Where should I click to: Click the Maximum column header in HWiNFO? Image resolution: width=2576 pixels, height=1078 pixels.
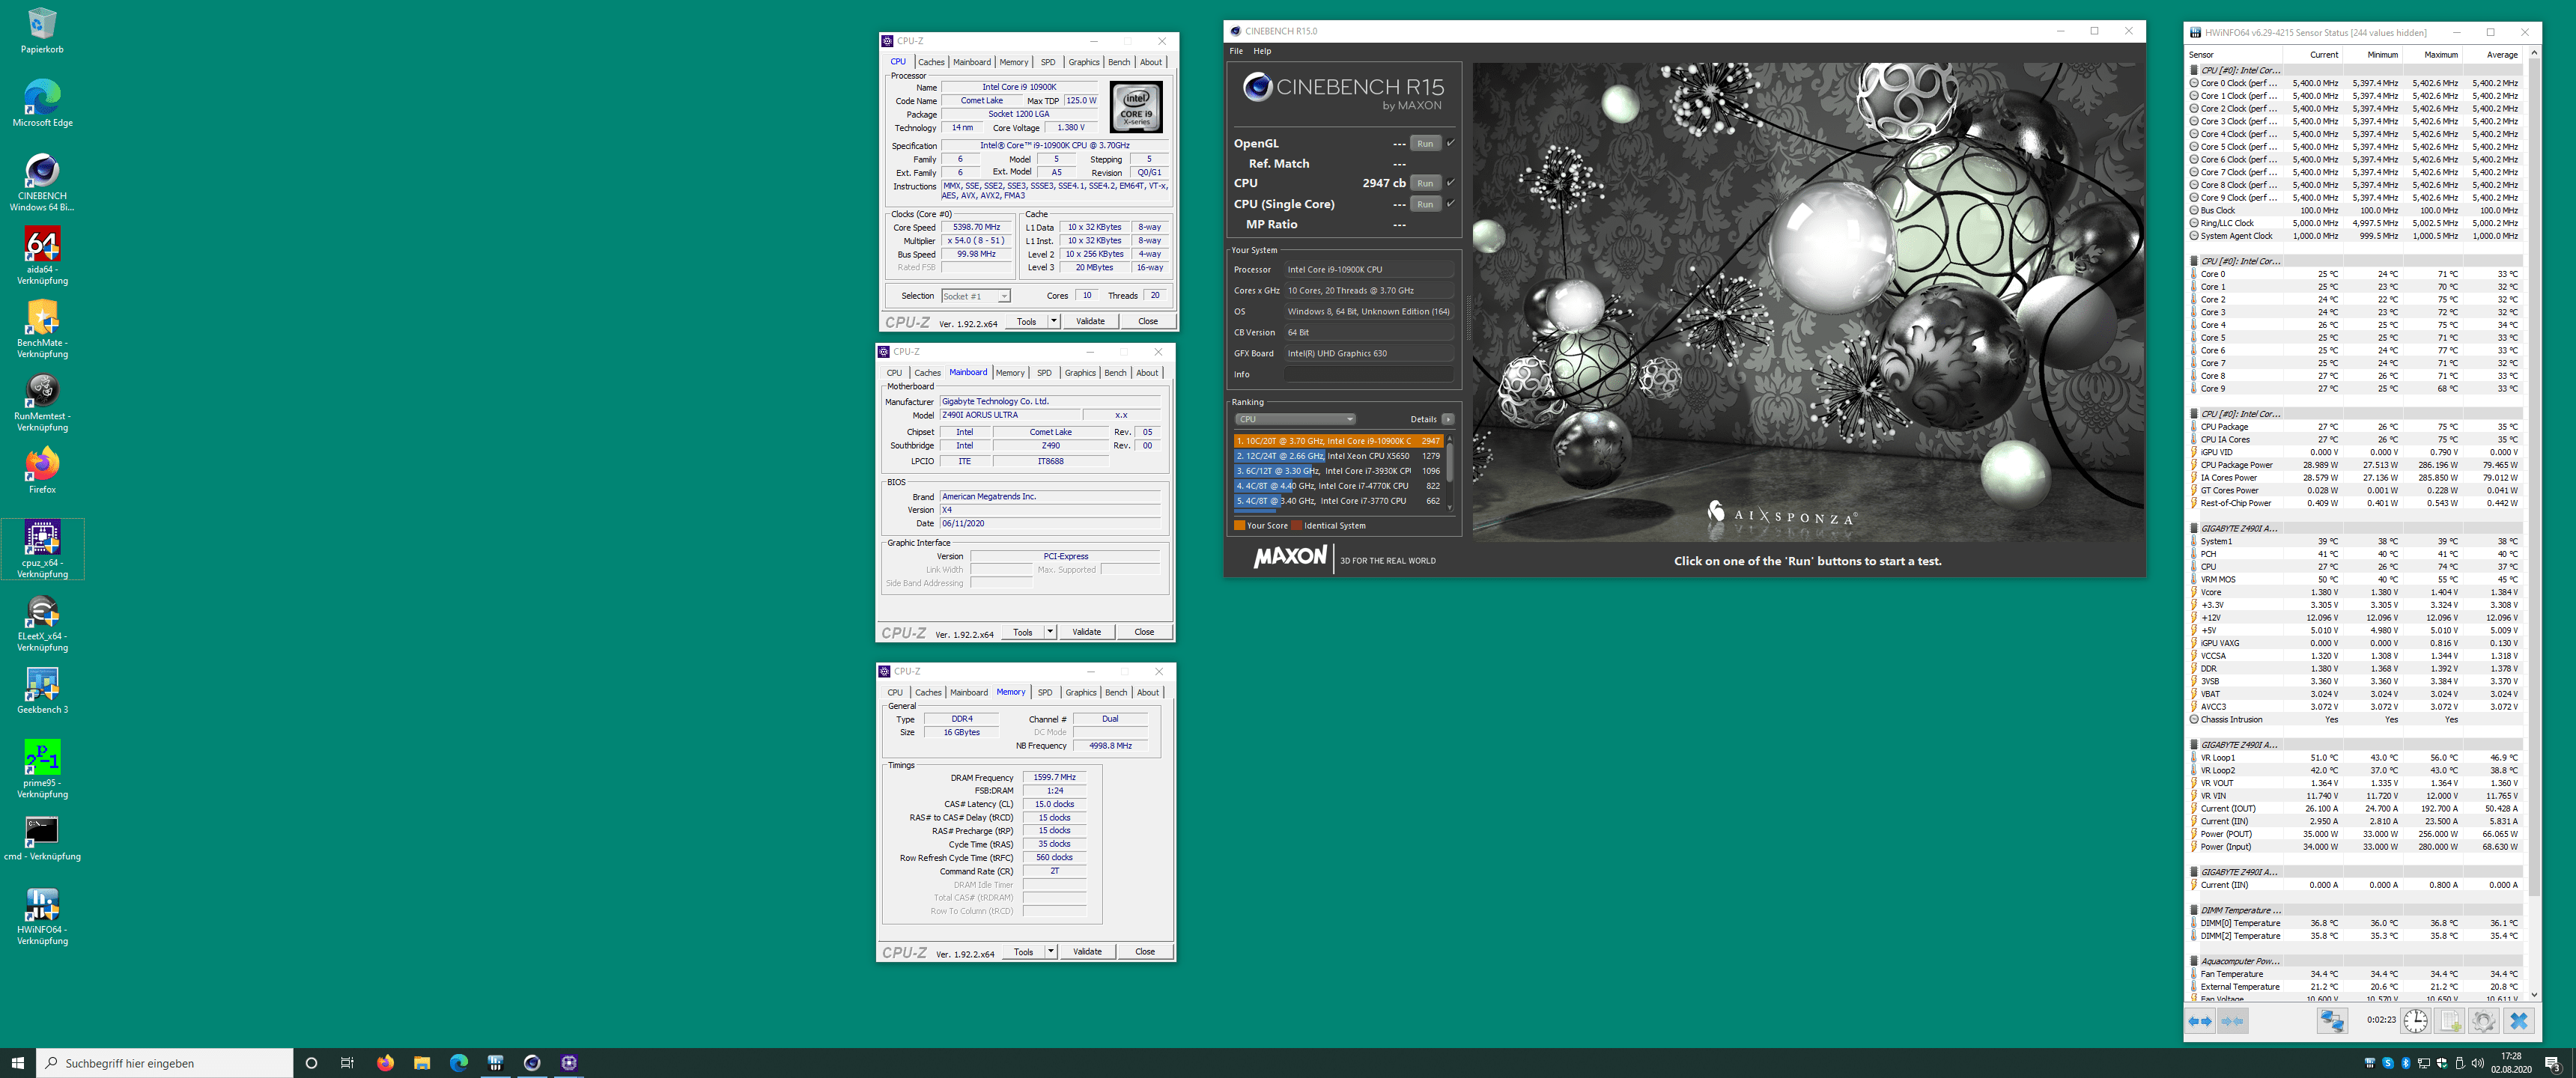(x=2434, y=55)
